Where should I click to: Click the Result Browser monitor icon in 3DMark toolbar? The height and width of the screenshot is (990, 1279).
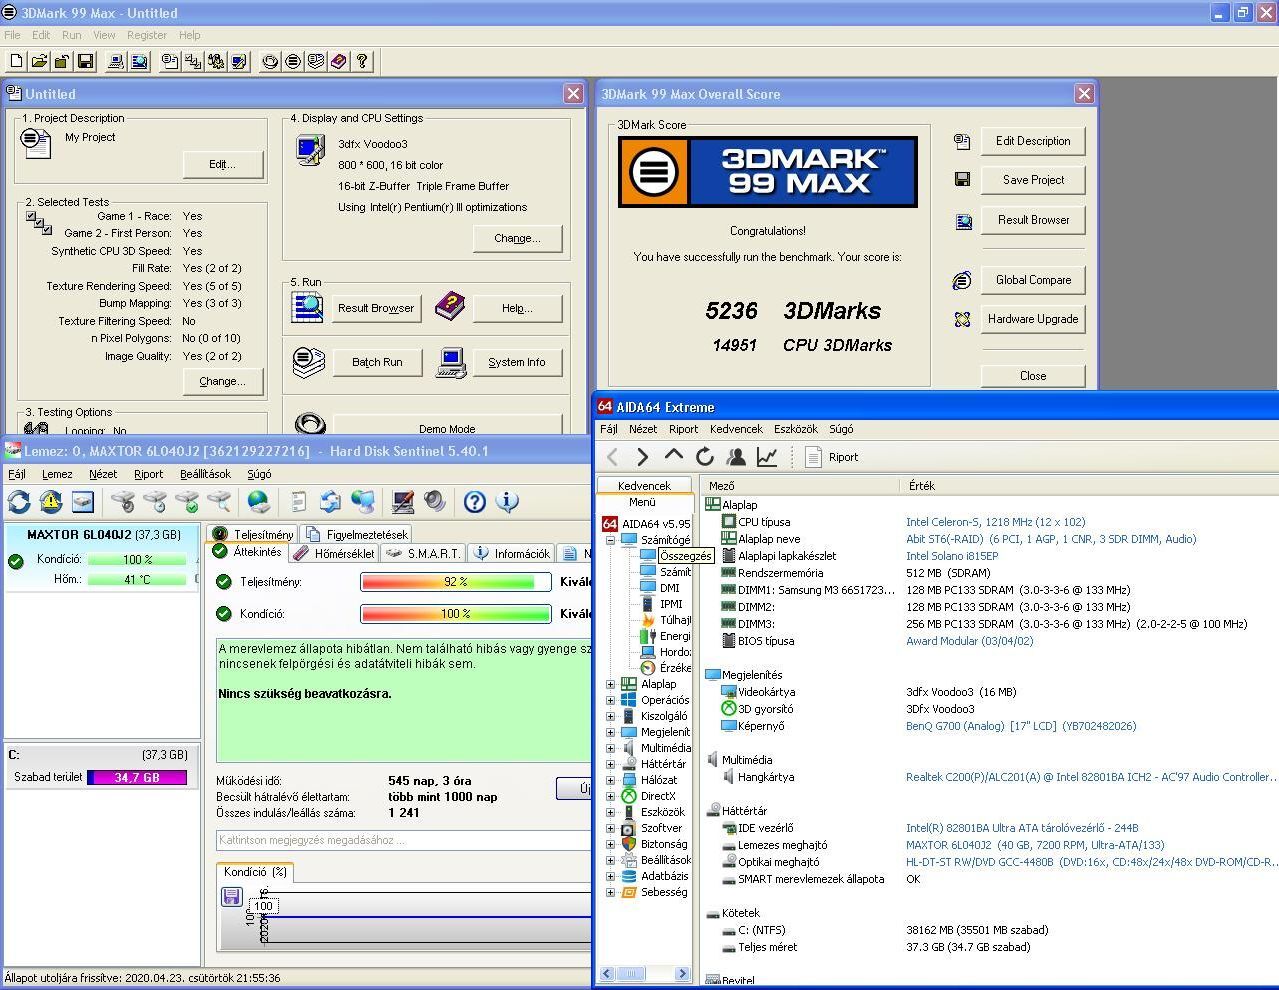coord(139,62)
